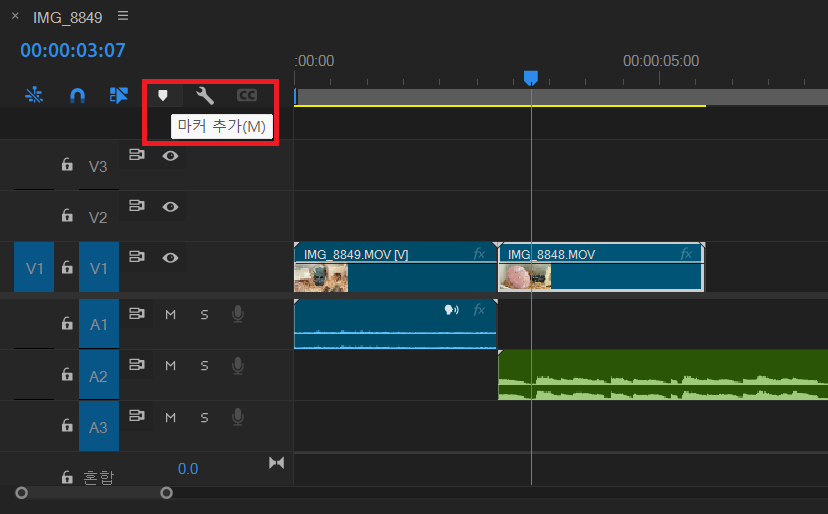Close the IMG_8849 sequence tab

point(15,16)
